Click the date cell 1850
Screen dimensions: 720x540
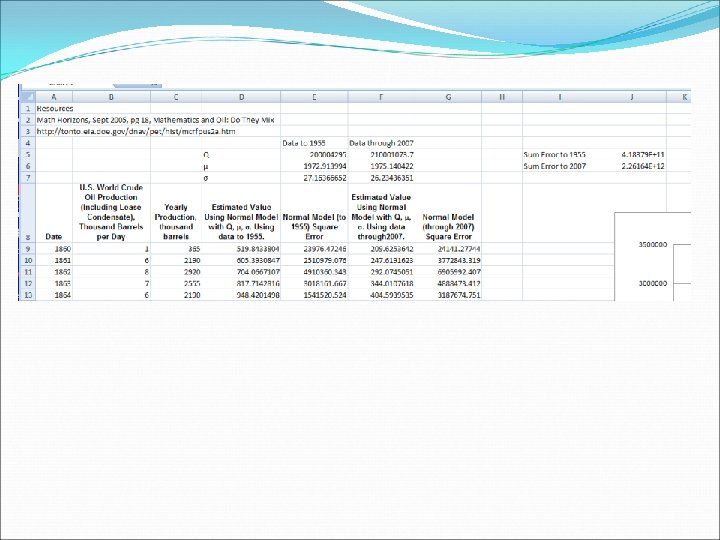pyautogui.click(x=62, y=248)
